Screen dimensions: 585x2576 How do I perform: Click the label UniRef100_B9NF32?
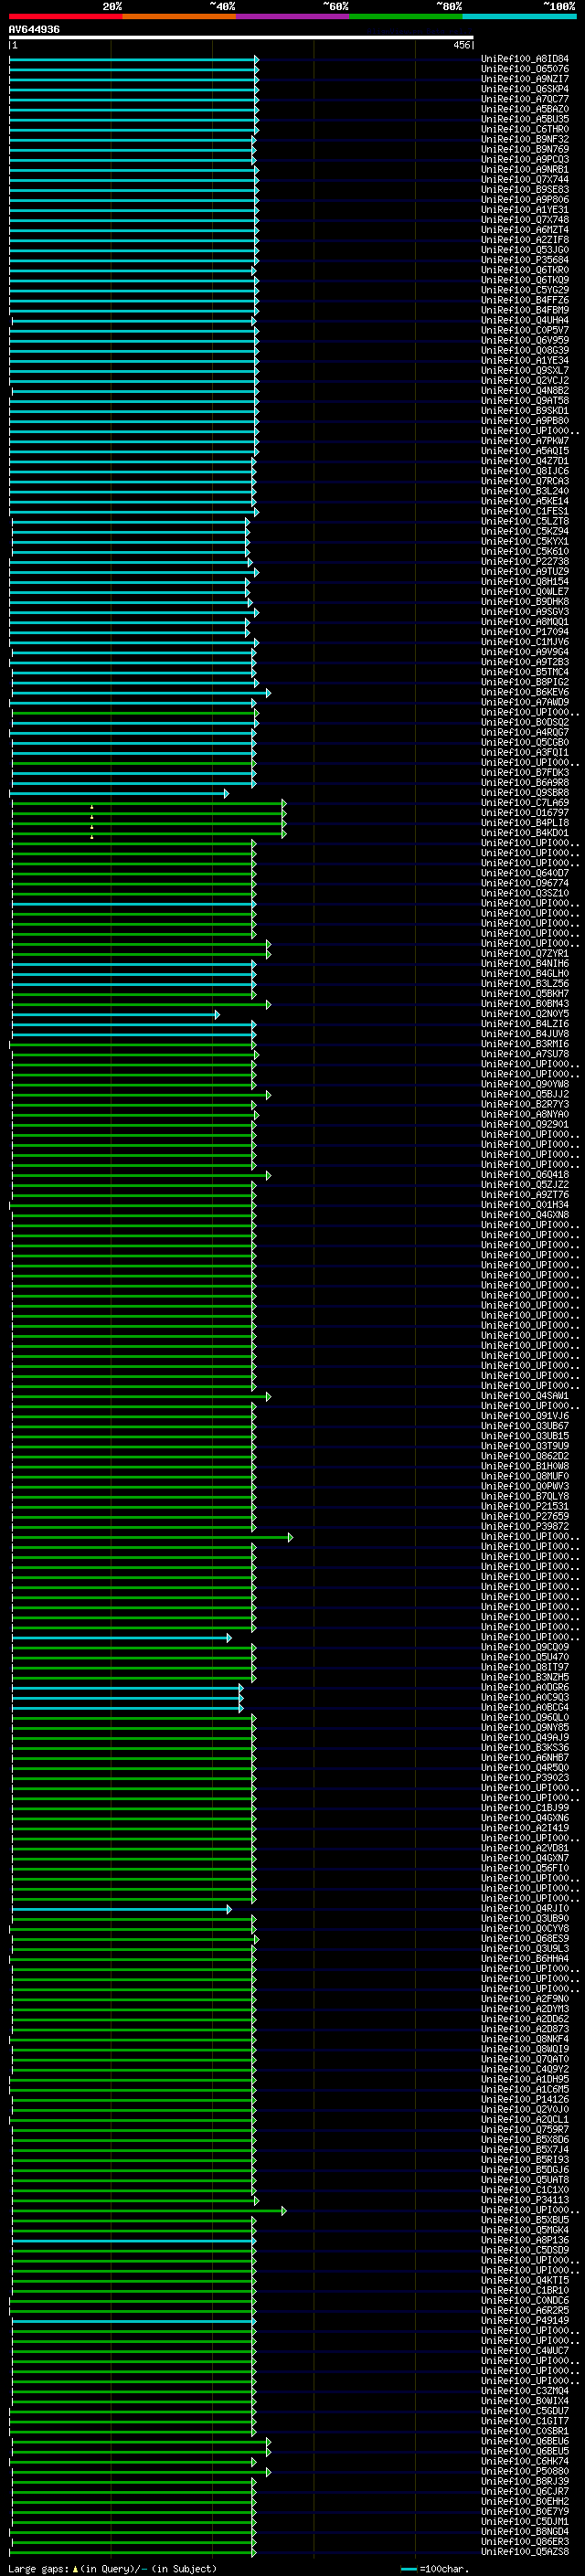[x=525, y=139]
